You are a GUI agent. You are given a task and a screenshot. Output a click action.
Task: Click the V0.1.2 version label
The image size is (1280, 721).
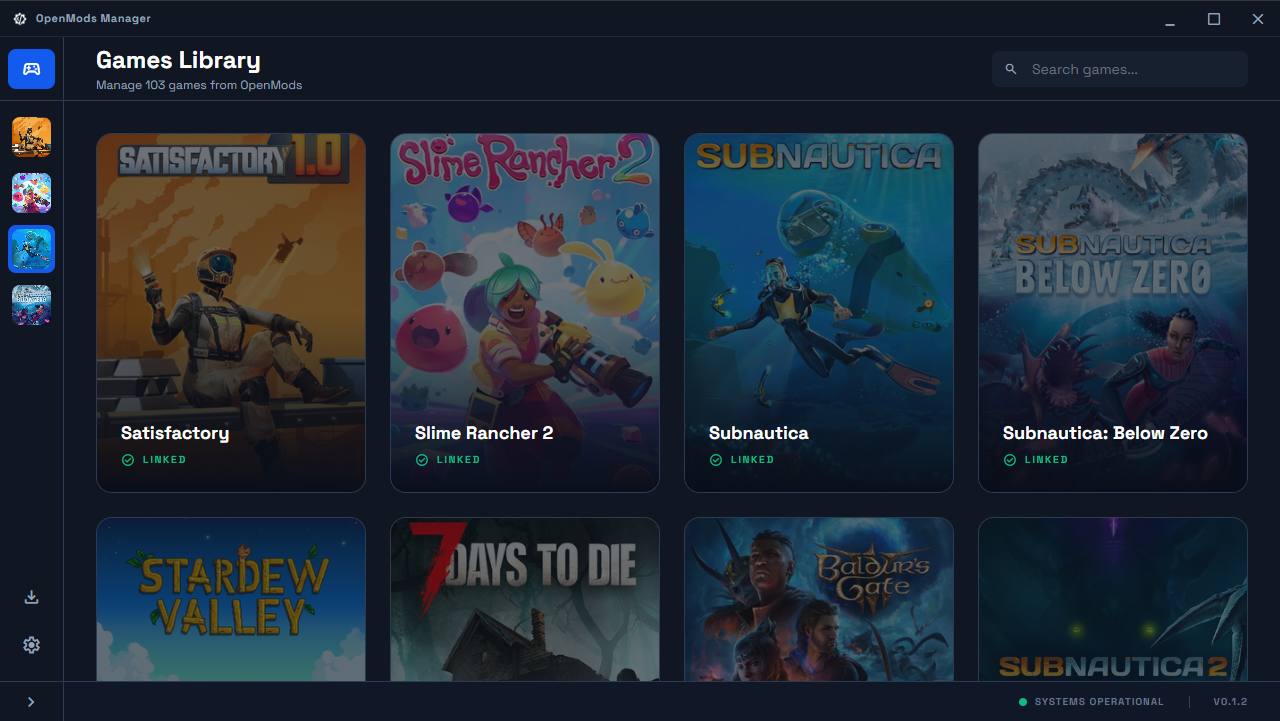pyautogui.click(x=1230, y=702)
